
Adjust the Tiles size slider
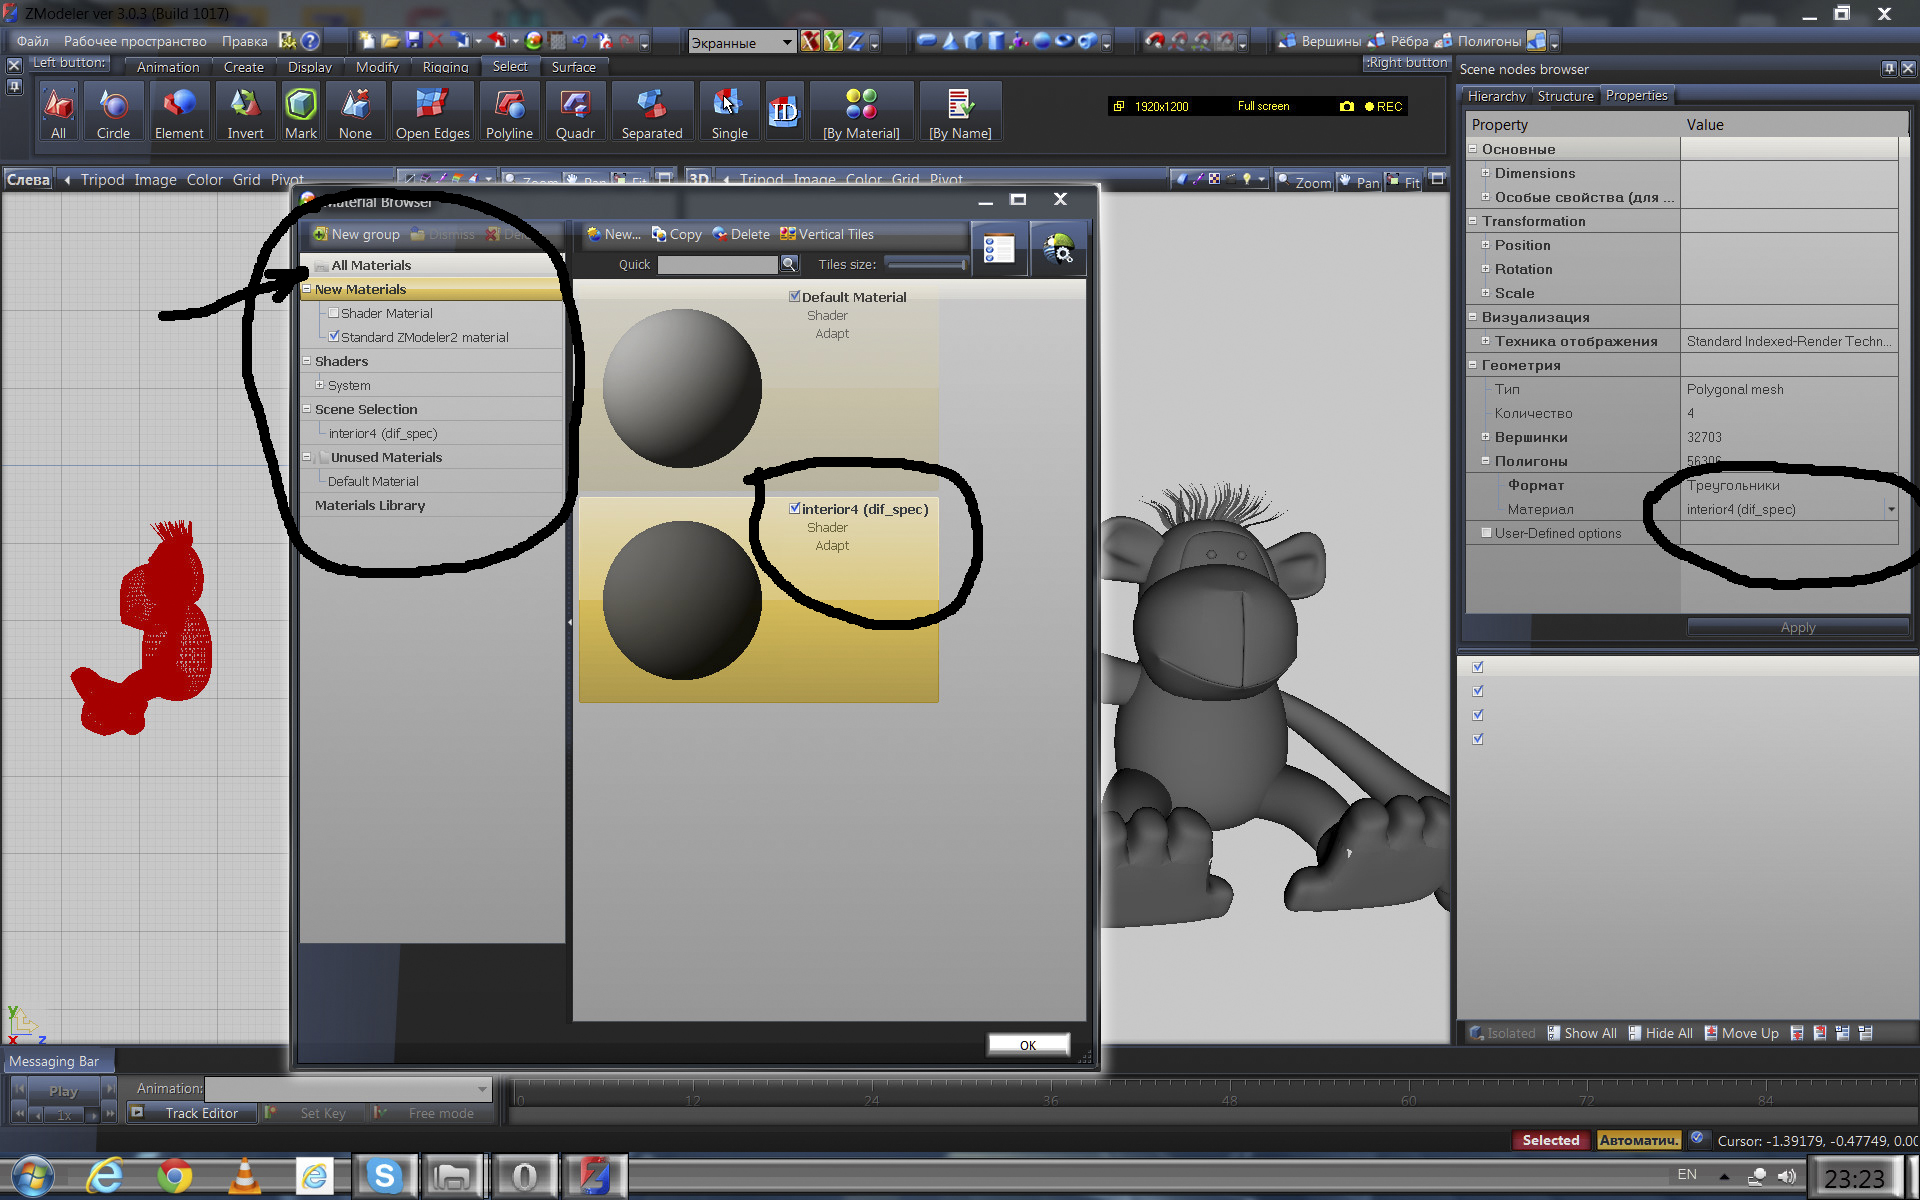coord(926,264)
